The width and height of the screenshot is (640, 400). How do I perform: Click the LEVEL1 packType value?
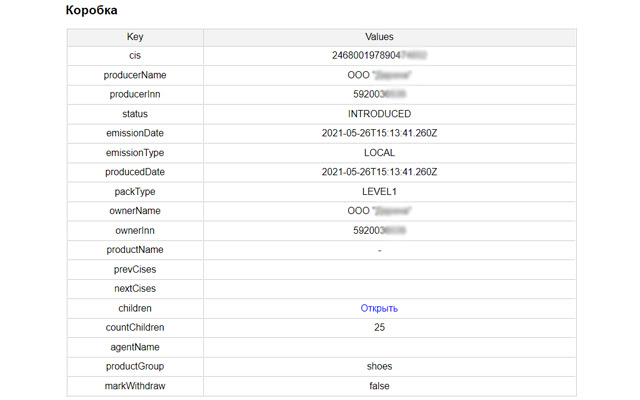pos(379,192)
